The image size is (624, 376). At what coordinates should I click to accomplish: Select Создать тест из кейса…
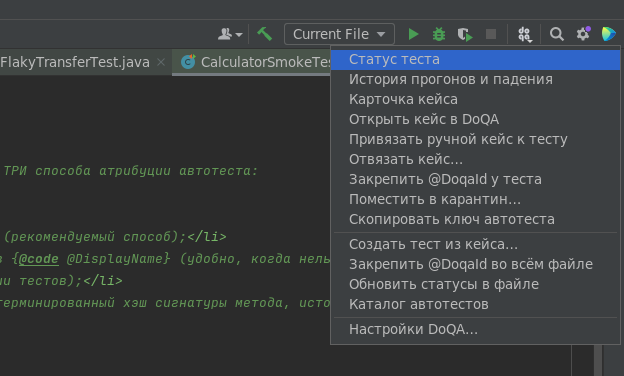[475, 244]
